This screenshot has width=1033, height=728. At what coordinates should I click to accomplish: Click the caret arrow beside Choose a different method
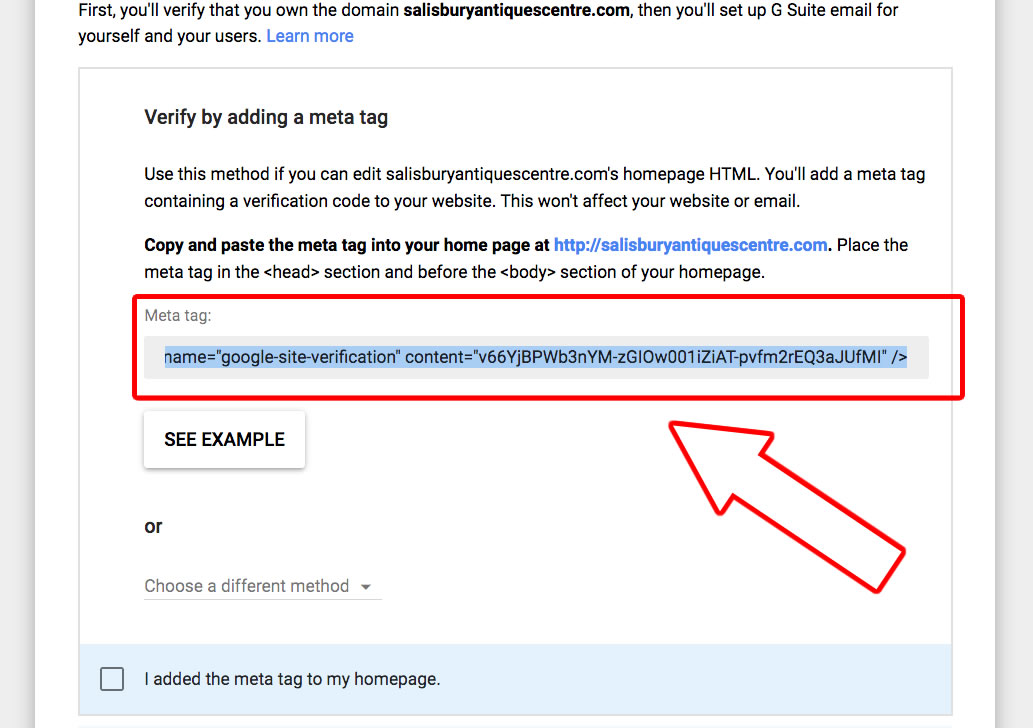click(366, 587)
